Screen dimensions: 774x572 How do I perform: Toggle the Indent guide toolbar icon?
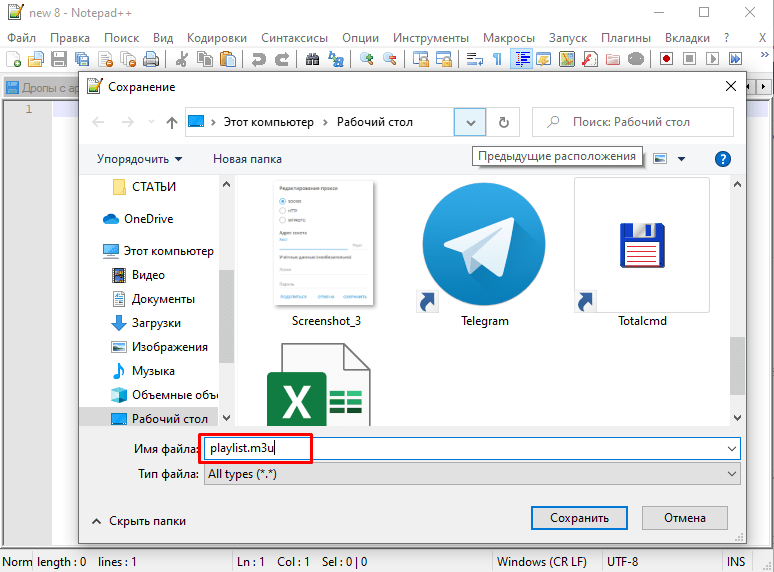click(x=521, y=59)
